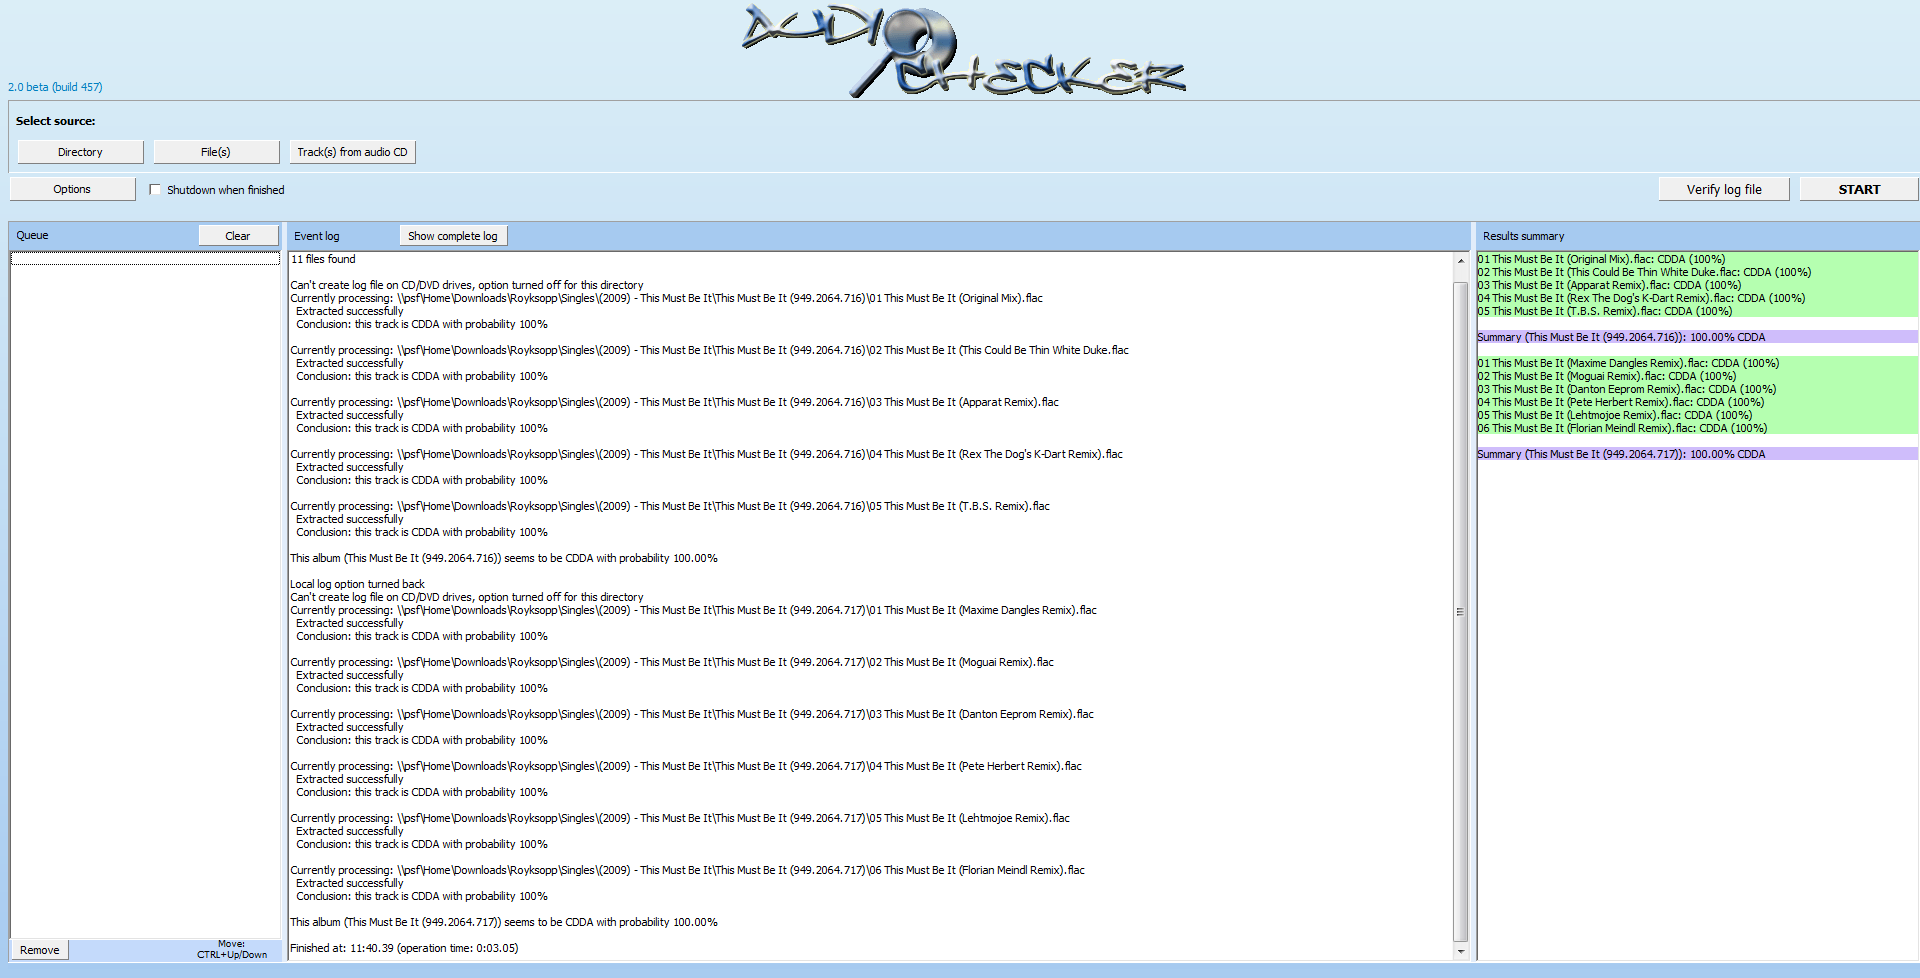The image size is (1920, 978).
Task: Clear the queue list
Action: (x=238, y=236)
